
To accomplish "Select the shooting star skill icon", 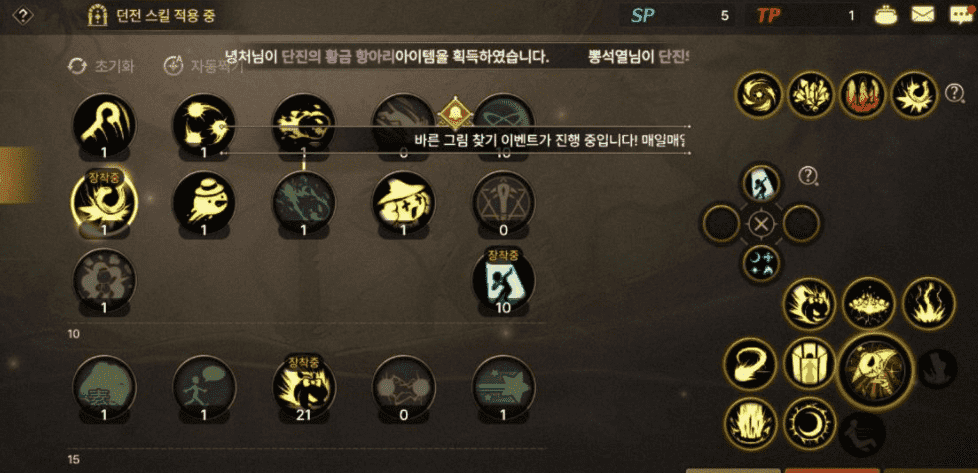I will point(503,387).
